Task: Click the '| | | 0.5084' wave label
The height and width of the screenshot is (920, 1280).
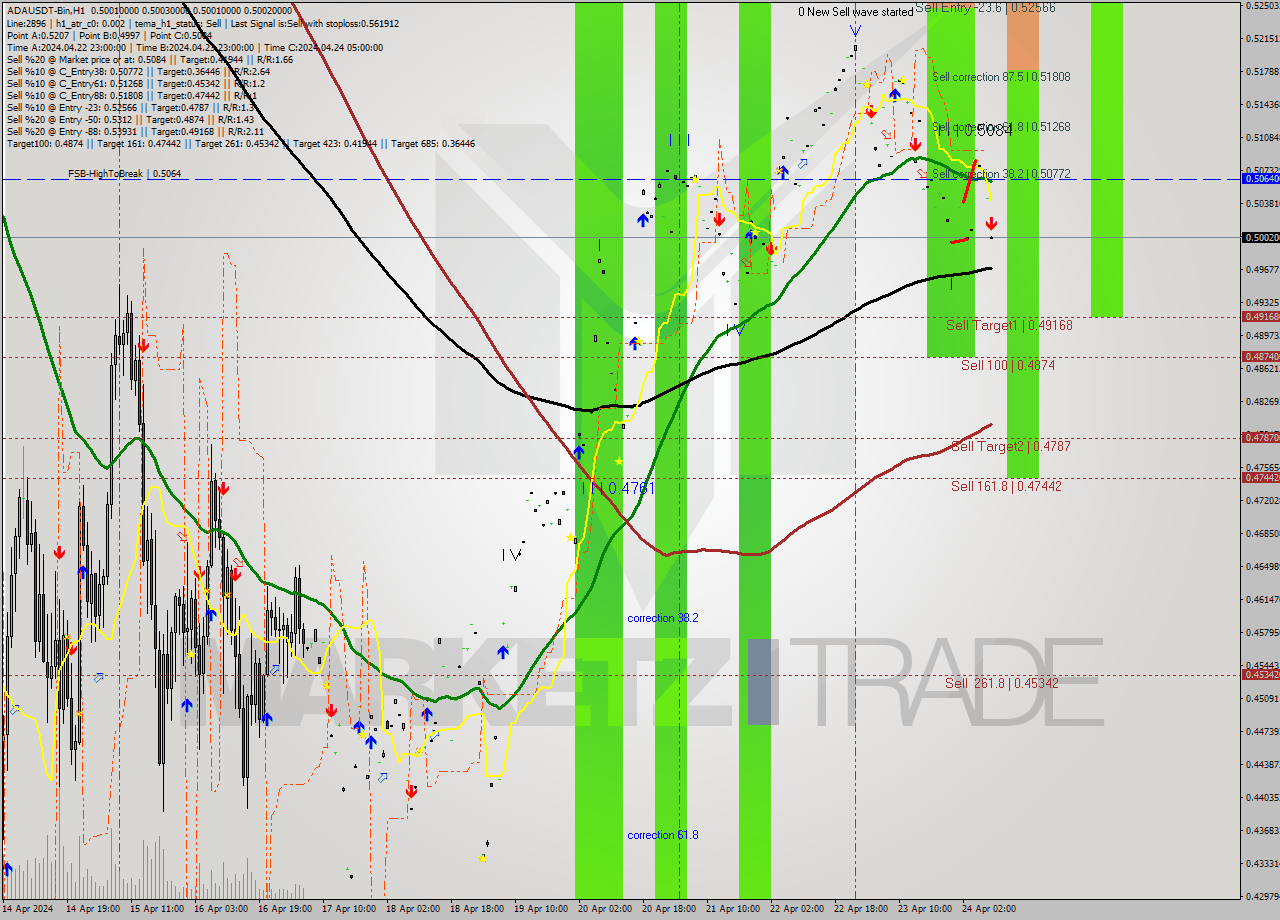Action: coord(976,131)
